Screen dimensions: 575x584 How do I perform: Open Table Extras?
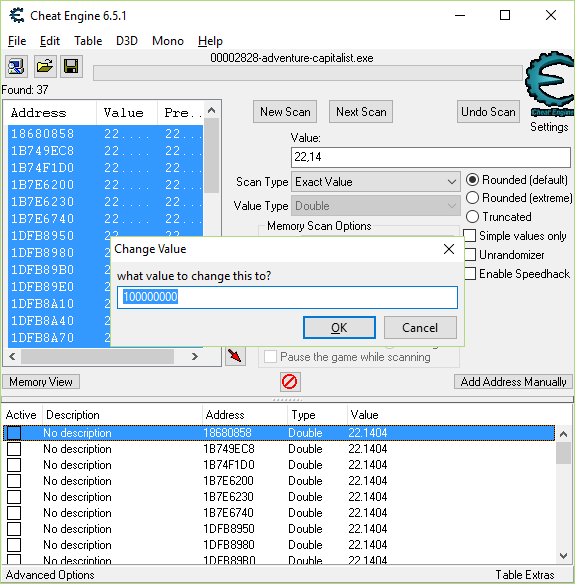525,575
